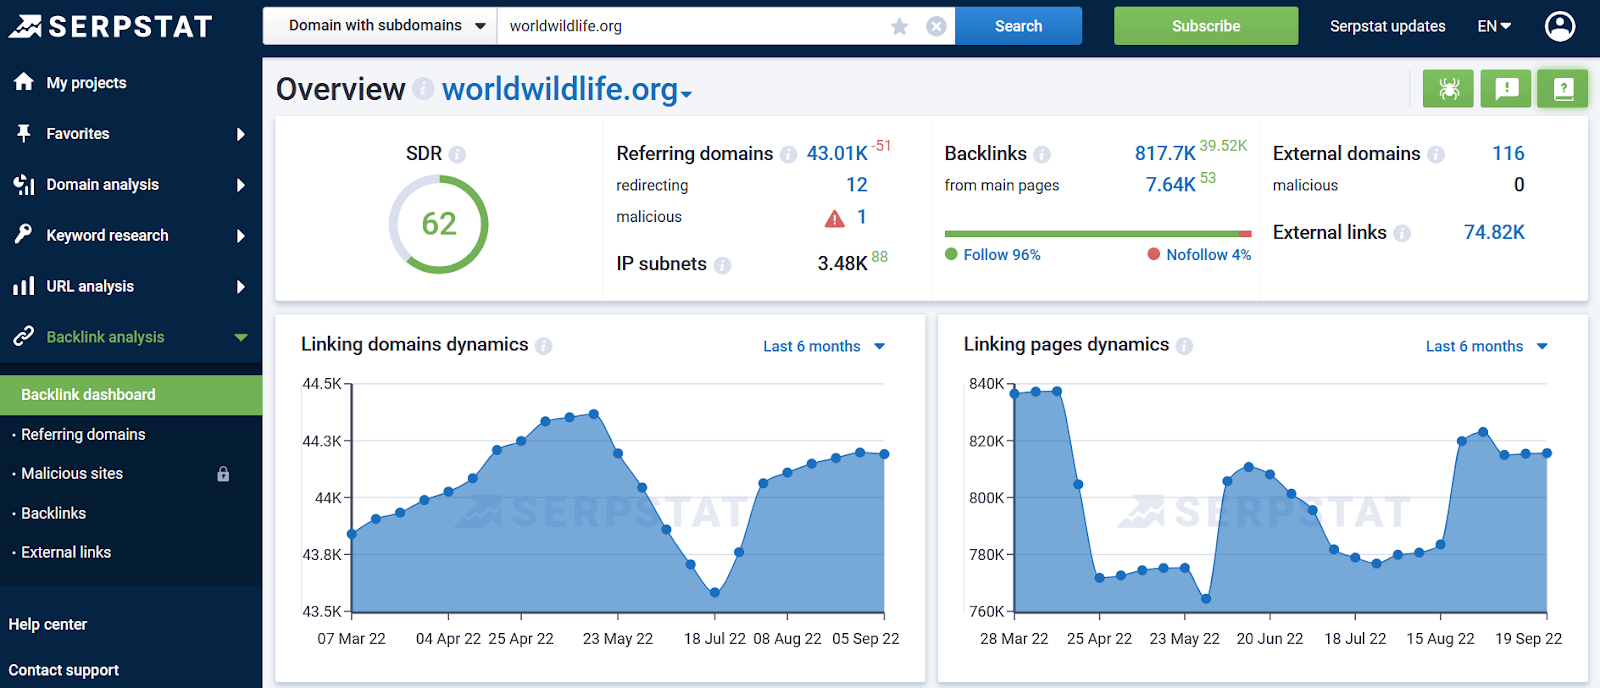Click the SDR 62 circular gauge
This screenshot has height=688, width=1600.
pyautogui.click(x=438, y=224)
